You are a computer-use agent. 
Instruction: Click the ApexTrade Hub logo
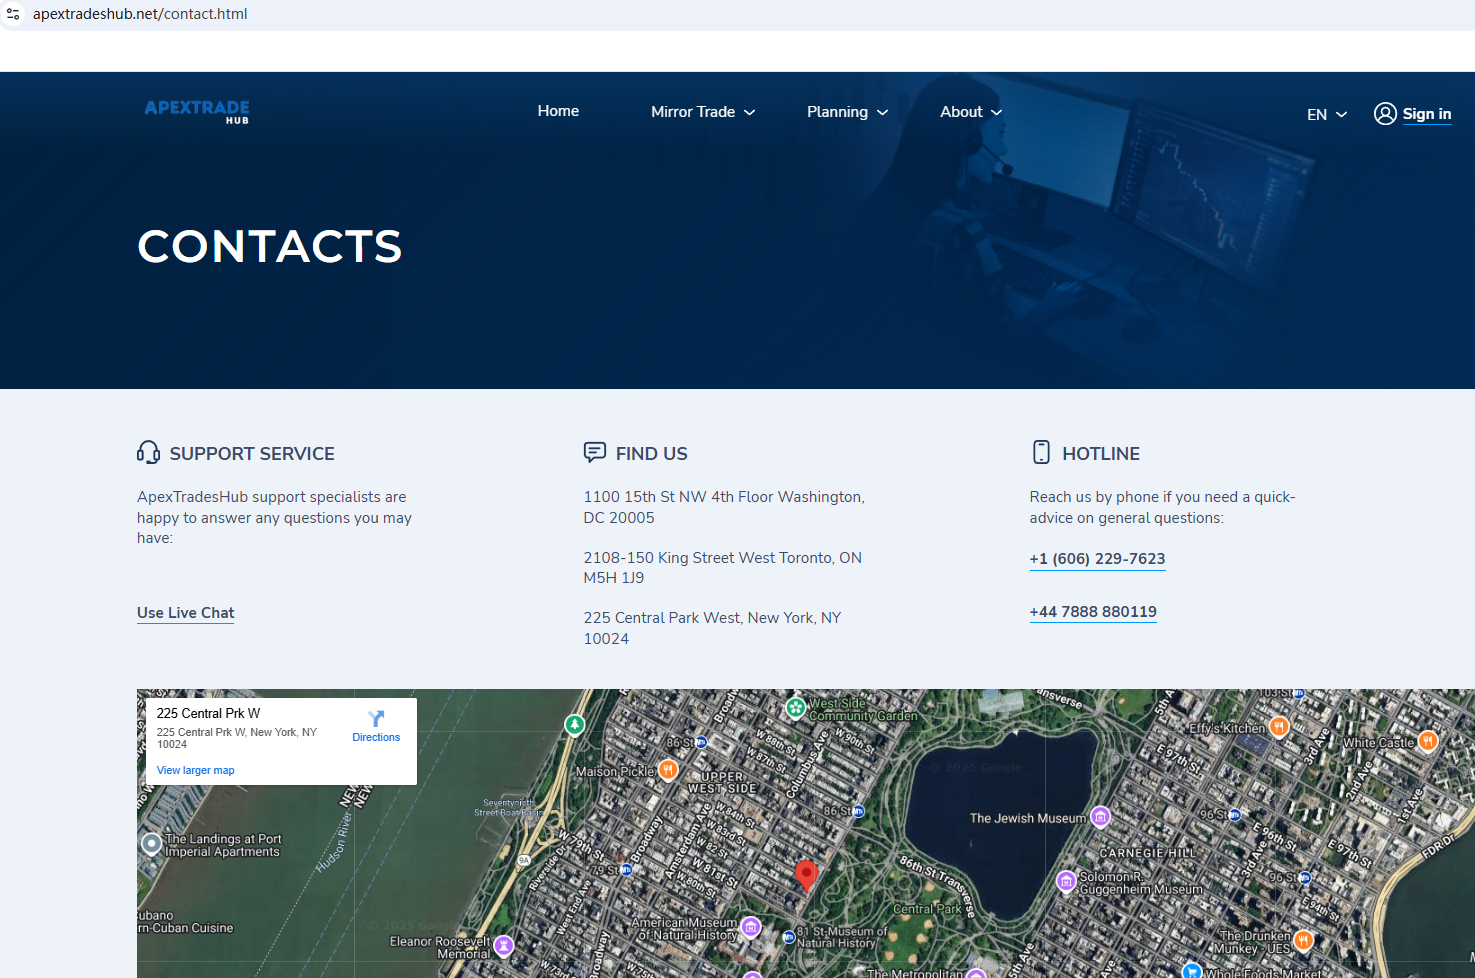[197, 110]
